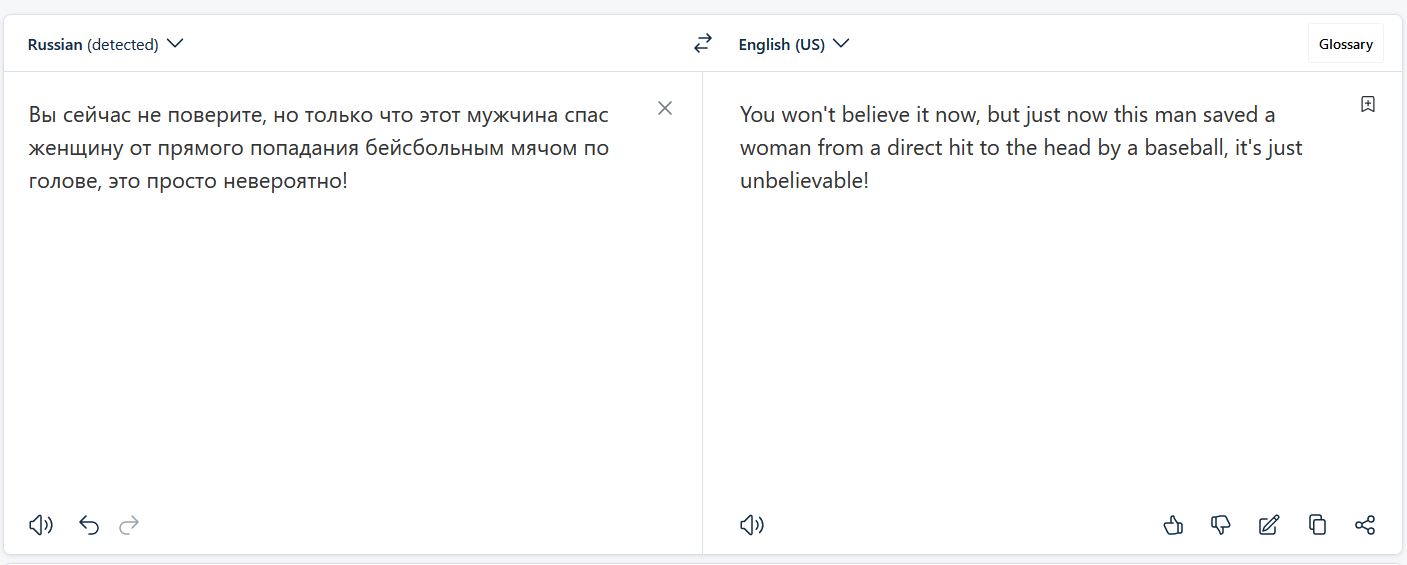This screenshot has width=1407, height=565.
Task: Copy the translated text to clipboard
Action: (1317, 525)
